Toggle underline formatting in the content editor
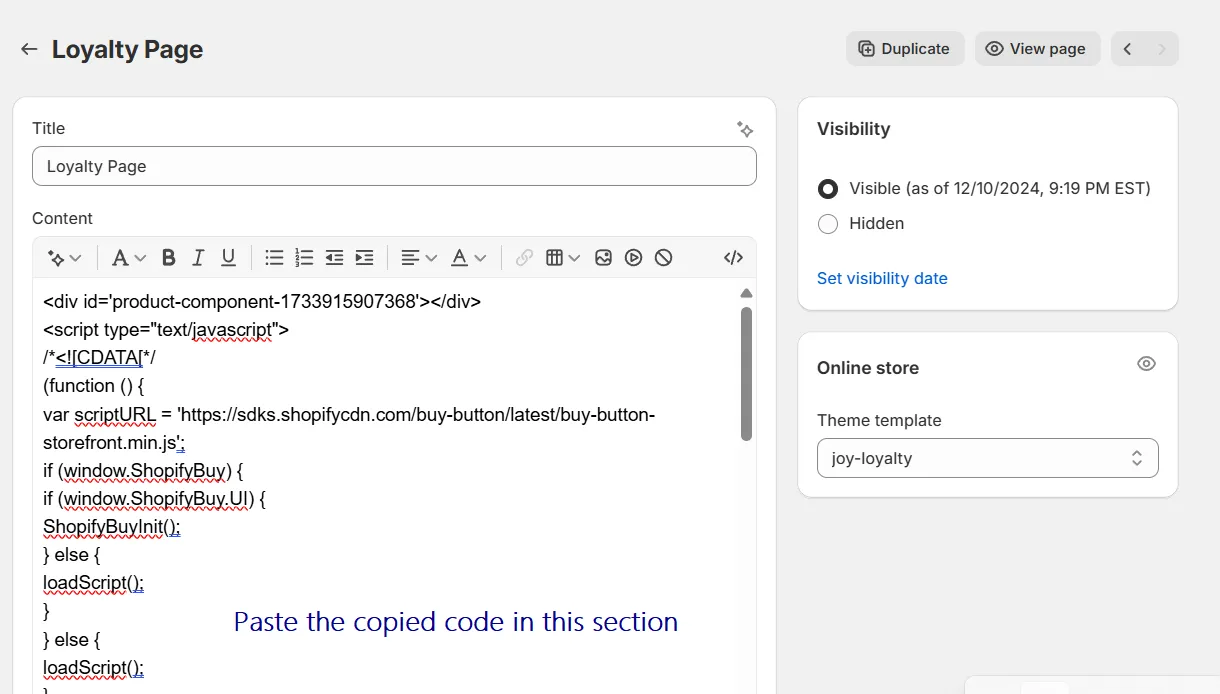 pyautogui.click(x=228, y=258)
